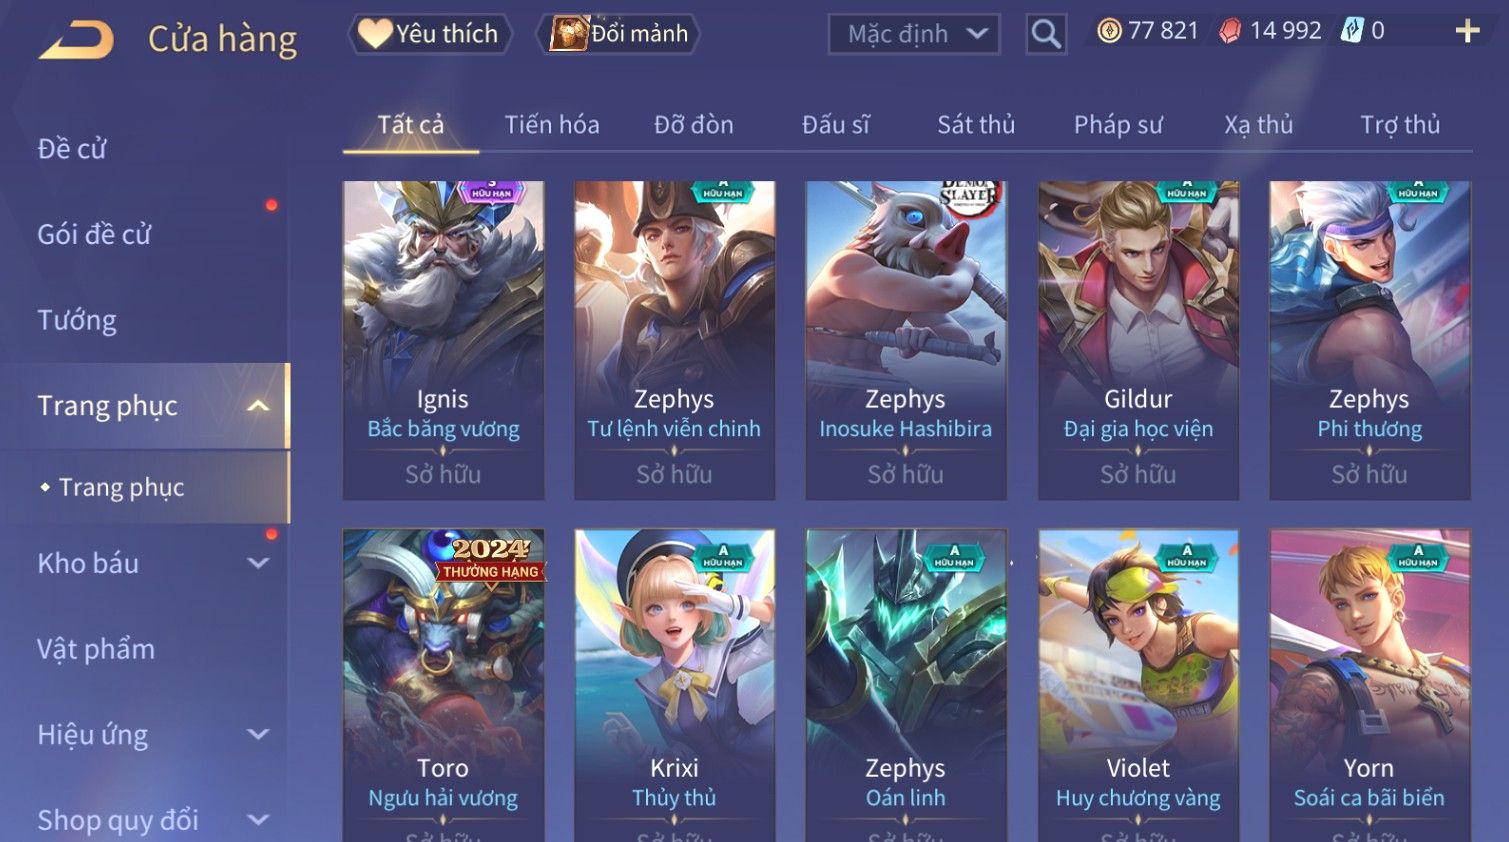The height and width of the screenshot is (842, 1509).
Task: Open Tướng in the sidebar
Action: pos(77,320)
